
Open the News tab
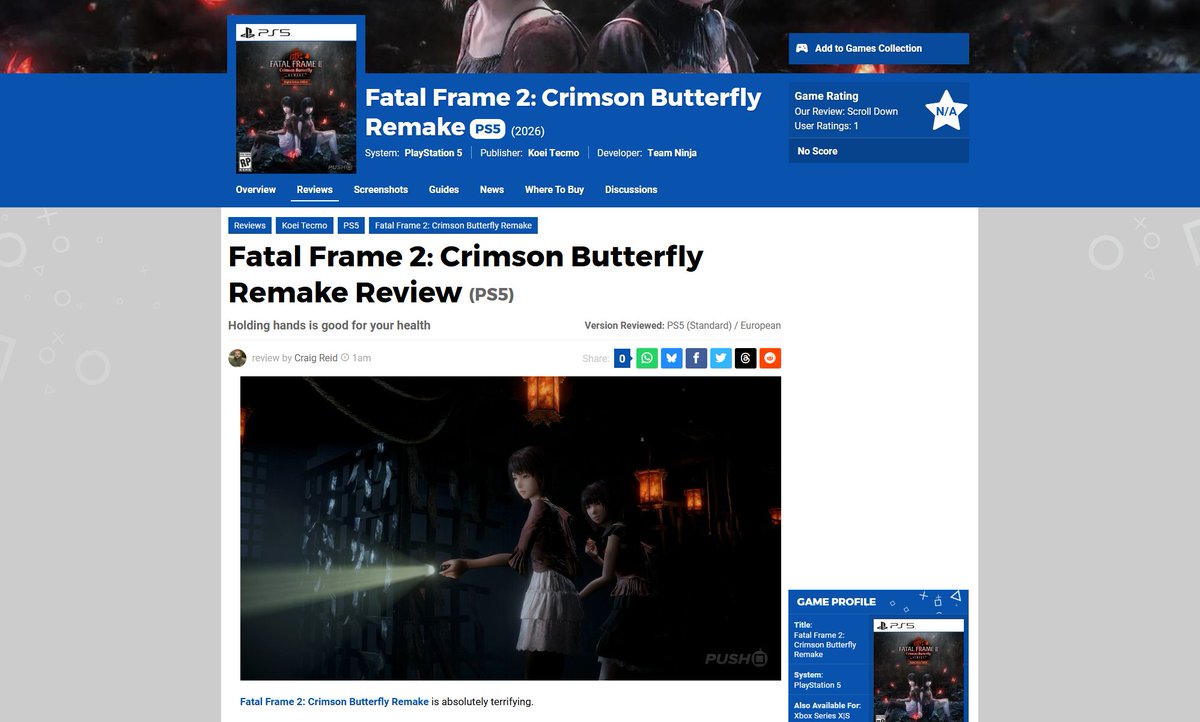[492, 190]
